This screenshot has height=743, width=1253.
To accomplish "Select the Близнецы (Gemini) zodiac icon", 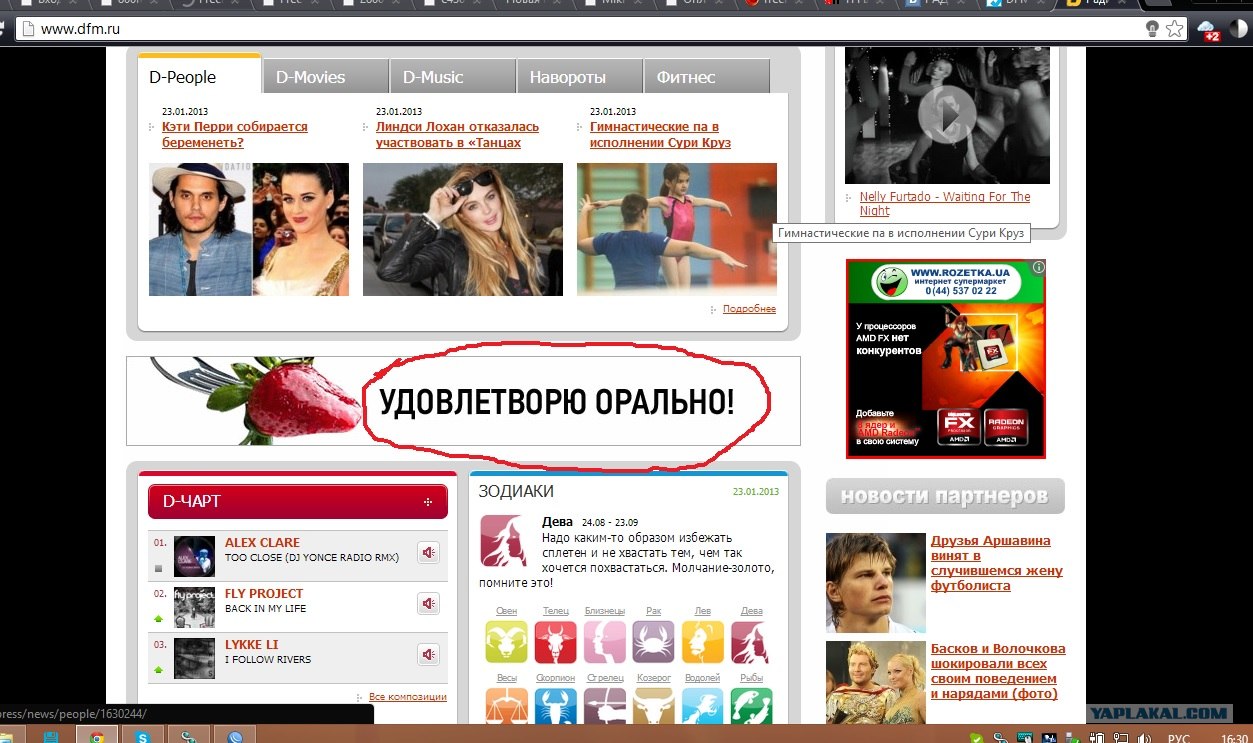I will pos(605,642).
